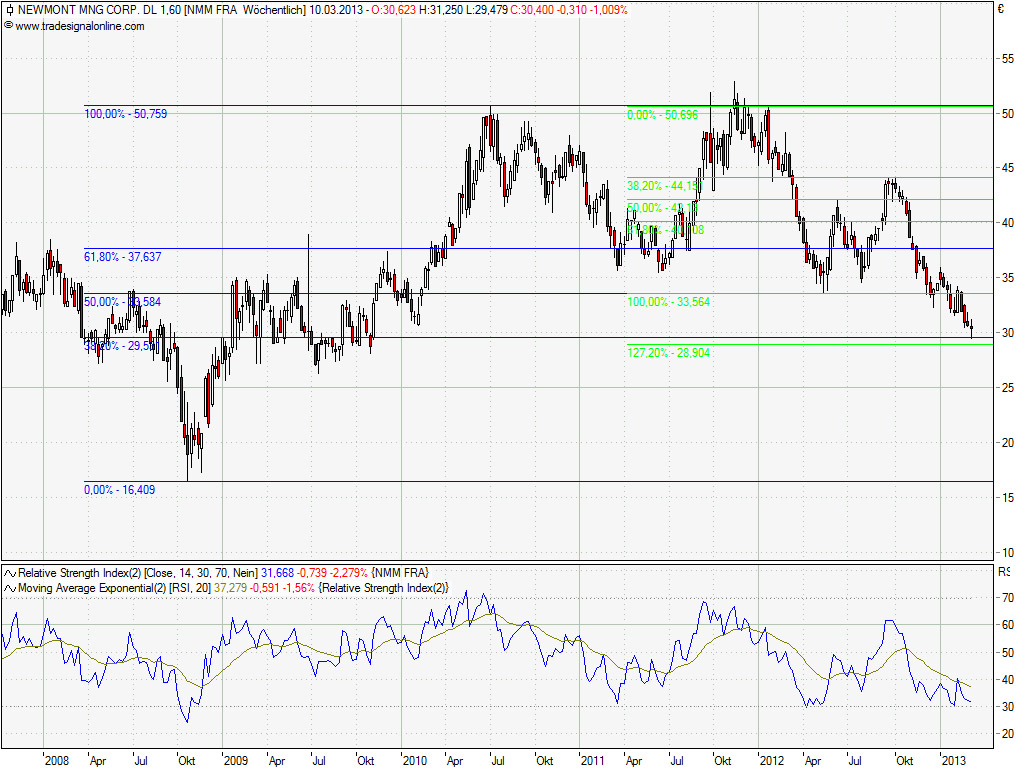Screen dimensions: 1024x768
Task: Select green Fibonacci label 0,00% - 50,696
Action: [662, 115]
